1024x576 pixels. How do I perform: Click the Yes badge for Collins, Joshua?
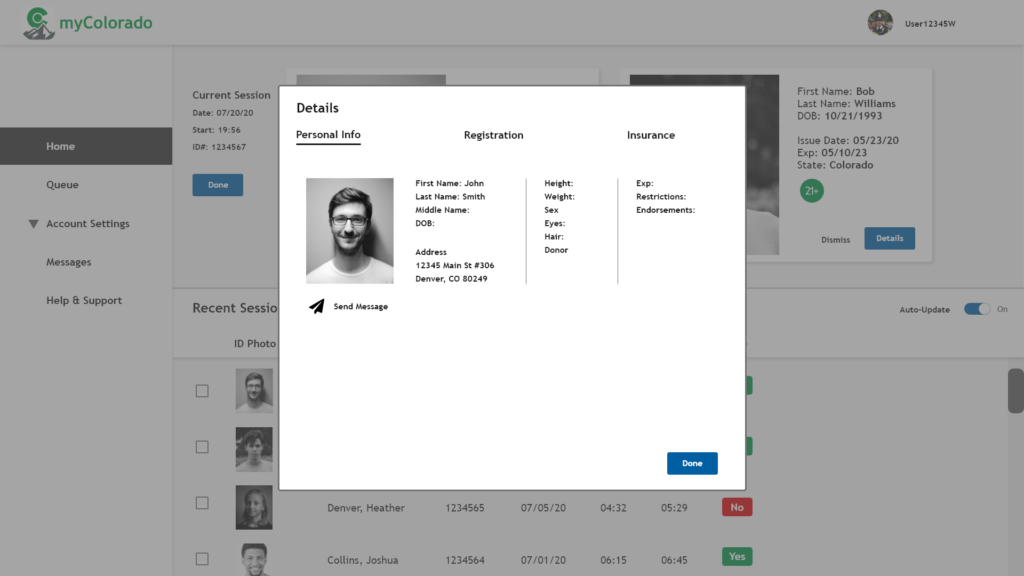(737, 556)
